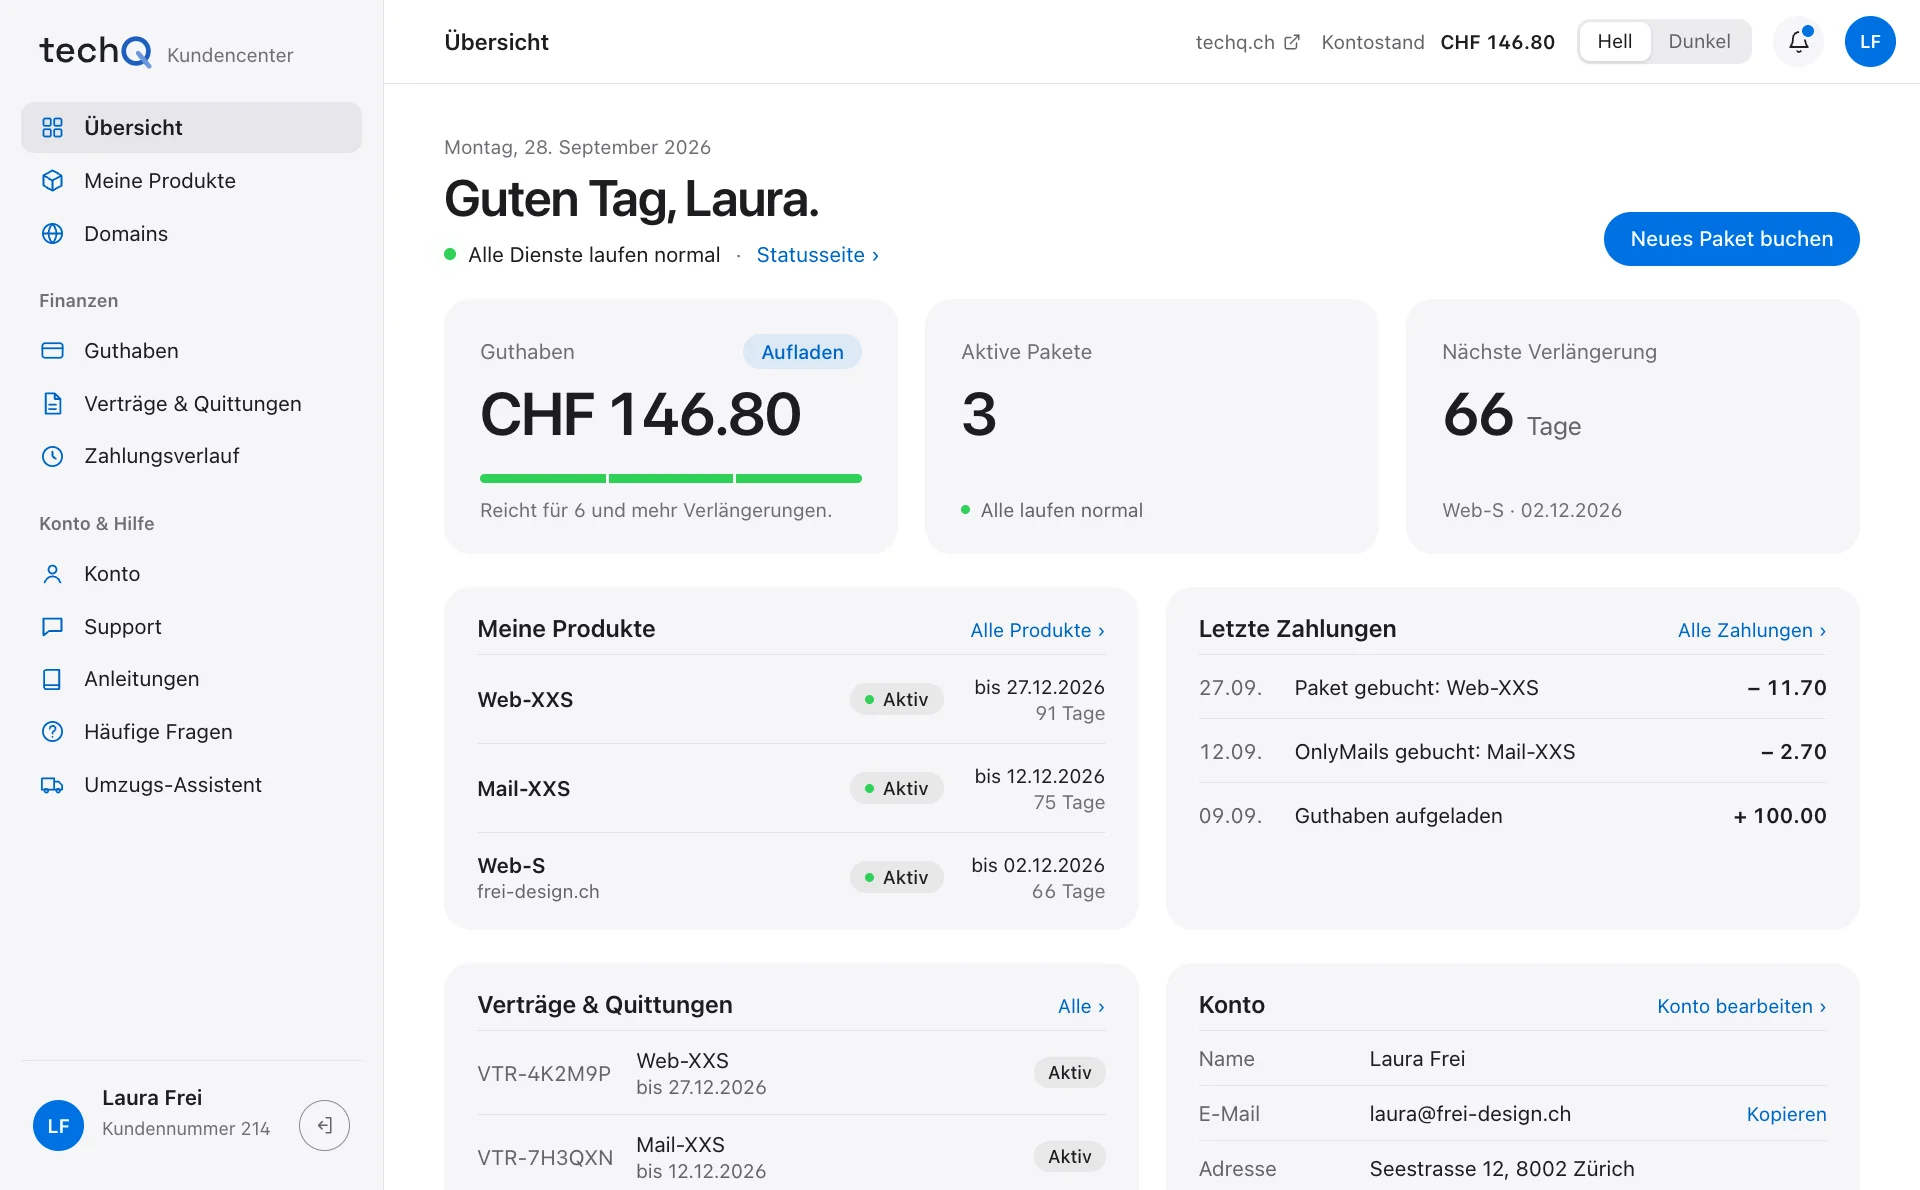Image resolution: width=1920 pixels, height=1190 pixels.
Task: Go to Domains in the sidebar
Action: pyautogui.click(x=191, y=233)
